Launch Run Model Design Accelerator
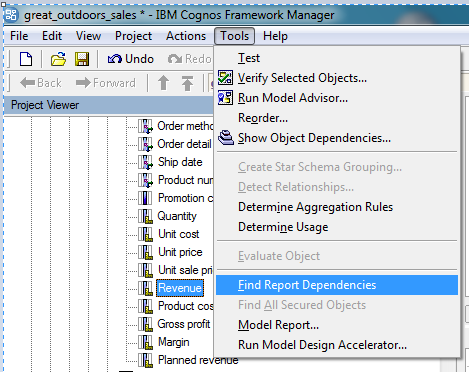This screenshot has width=469, height=372. (337, 345)
